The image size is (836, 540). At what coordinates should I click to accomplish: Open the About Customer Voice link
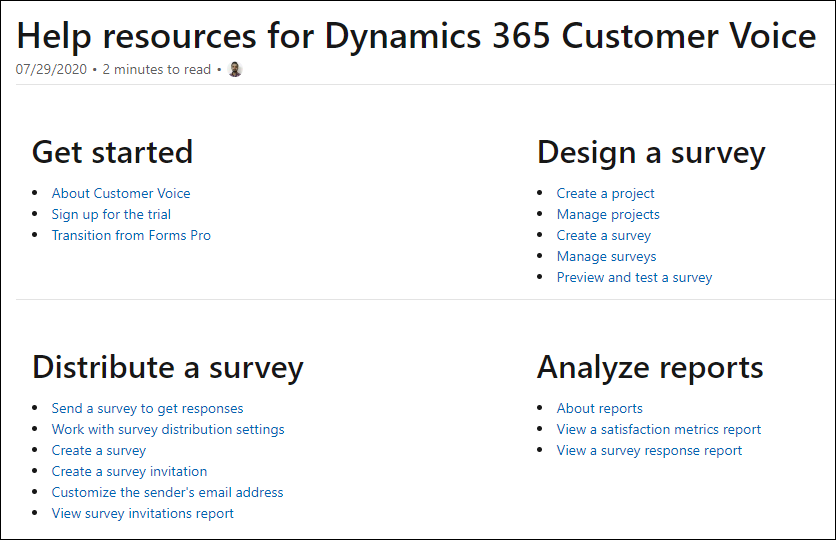(121, 194)
